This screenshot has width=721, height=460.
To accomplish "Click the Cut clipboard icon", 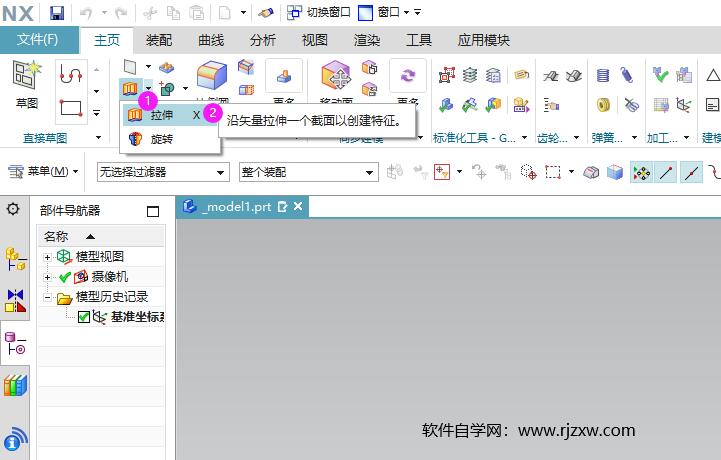I will click(150, 13).
